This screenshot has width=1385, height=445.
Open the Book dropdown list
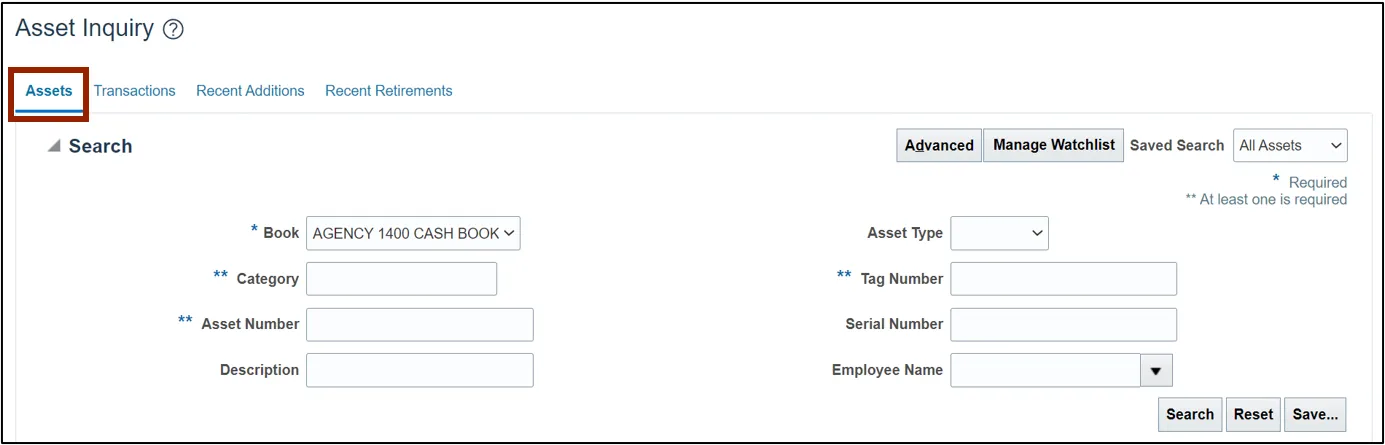point(413,234)
